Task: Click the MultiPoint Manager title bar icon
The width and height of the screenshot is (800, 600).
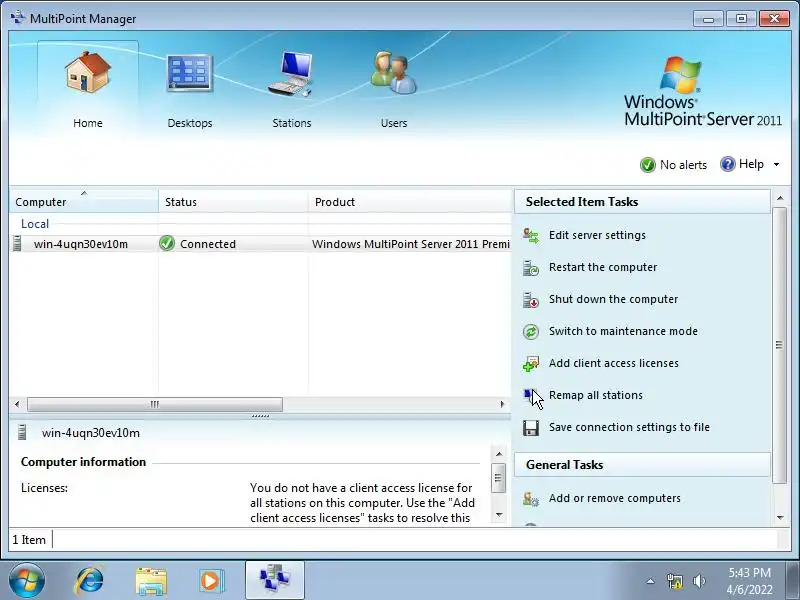Action: click(x=18, y=18)
